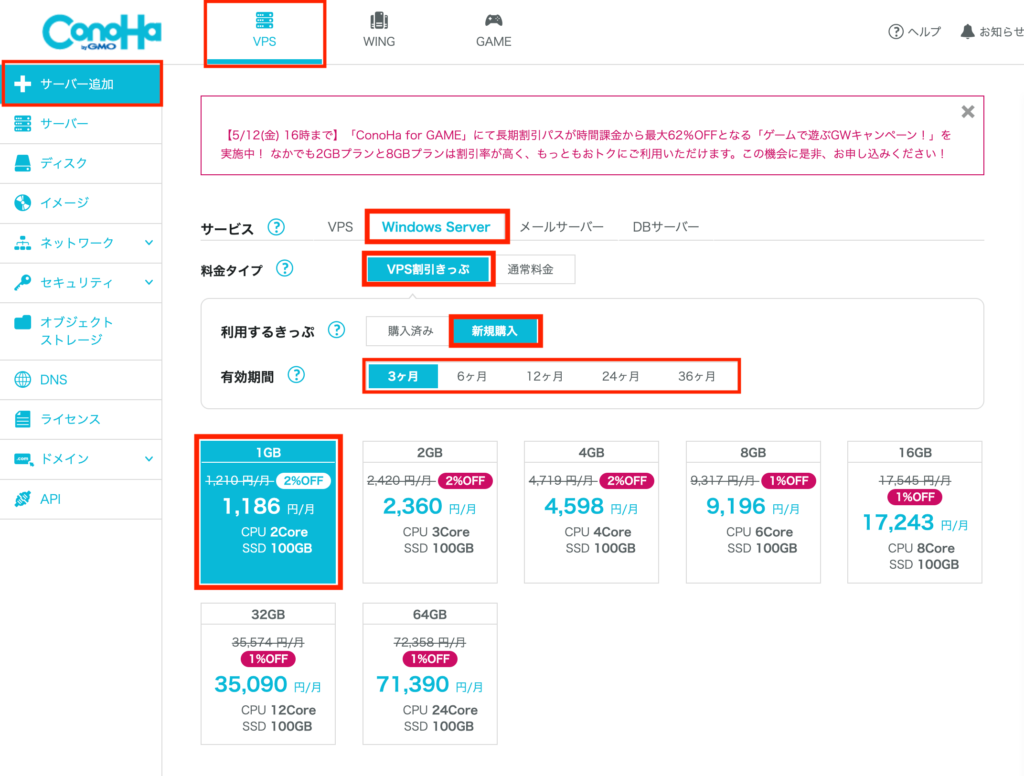Open サーバー in the sidebar
Screen dimensions: 1024x776
[x=81, y=123]
